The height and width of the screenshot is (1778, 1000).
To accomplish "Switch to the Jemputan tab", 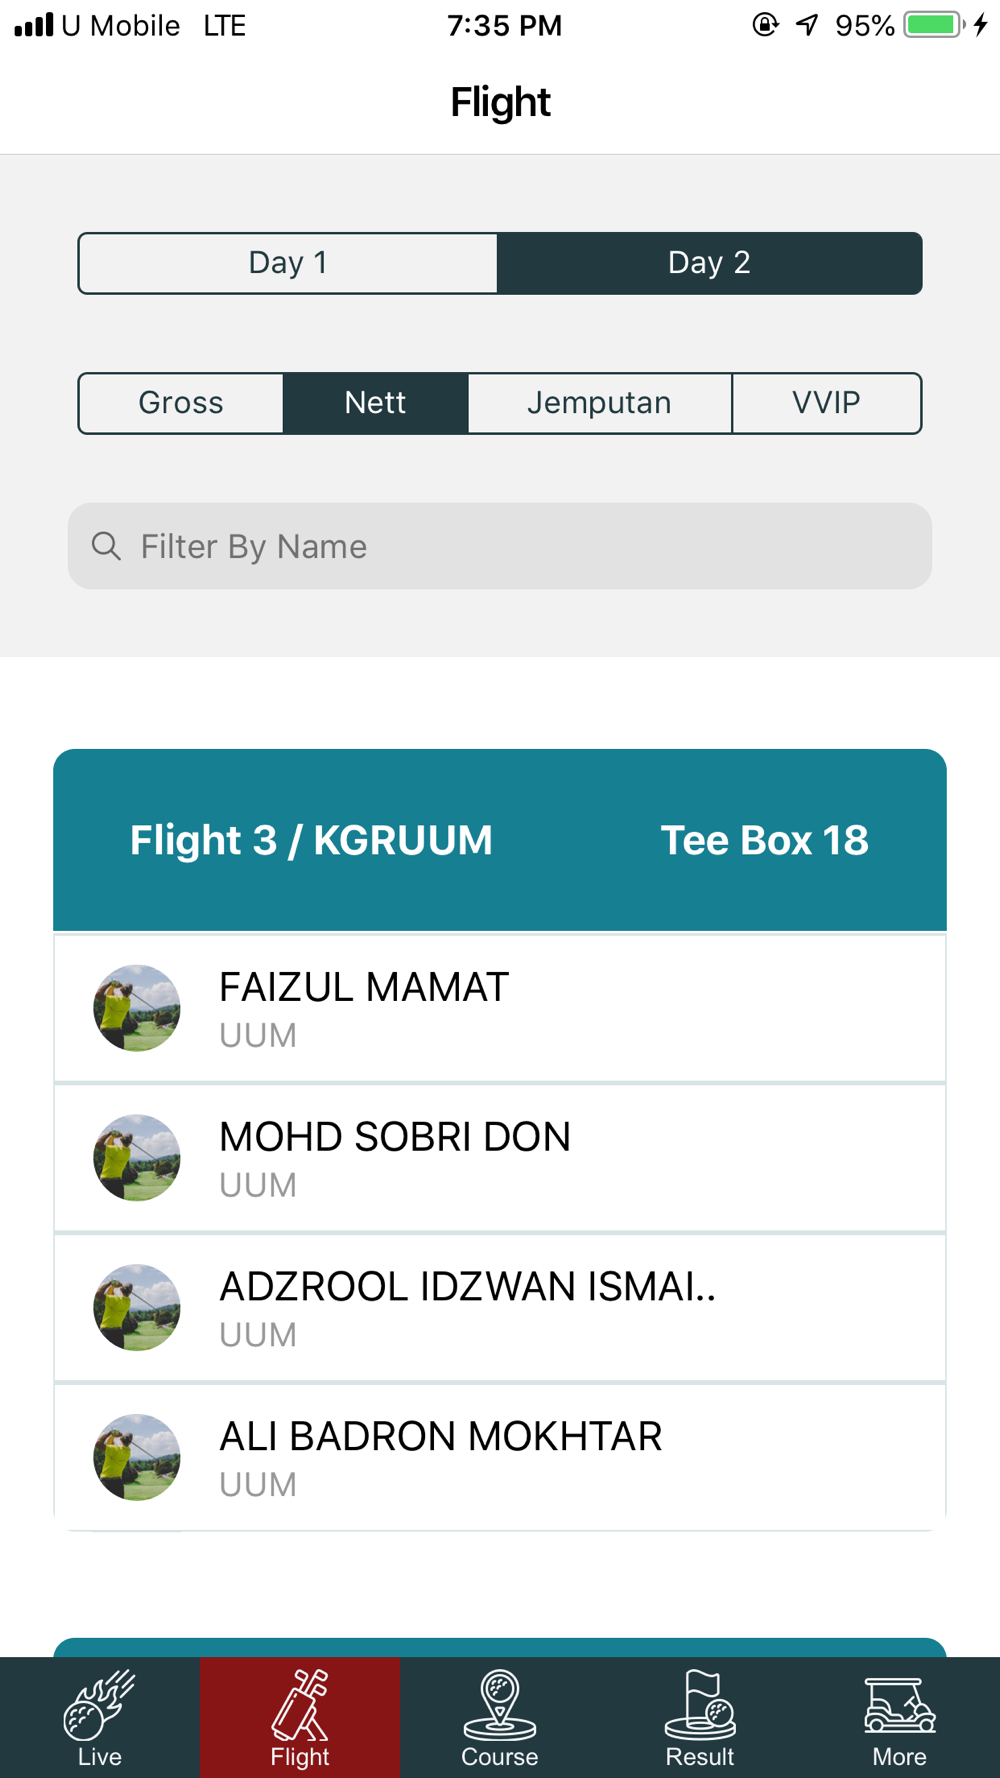I will pos(599,403).
